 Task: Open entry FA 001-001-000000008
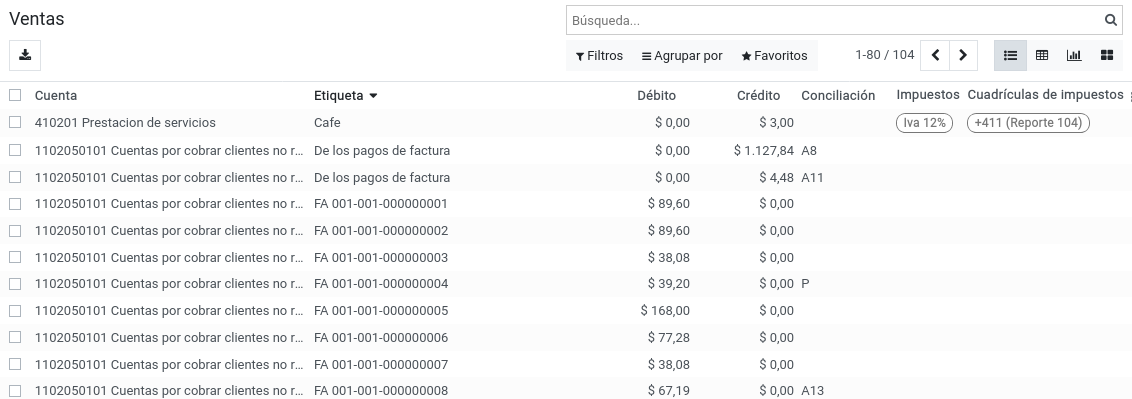pos(380,390)
